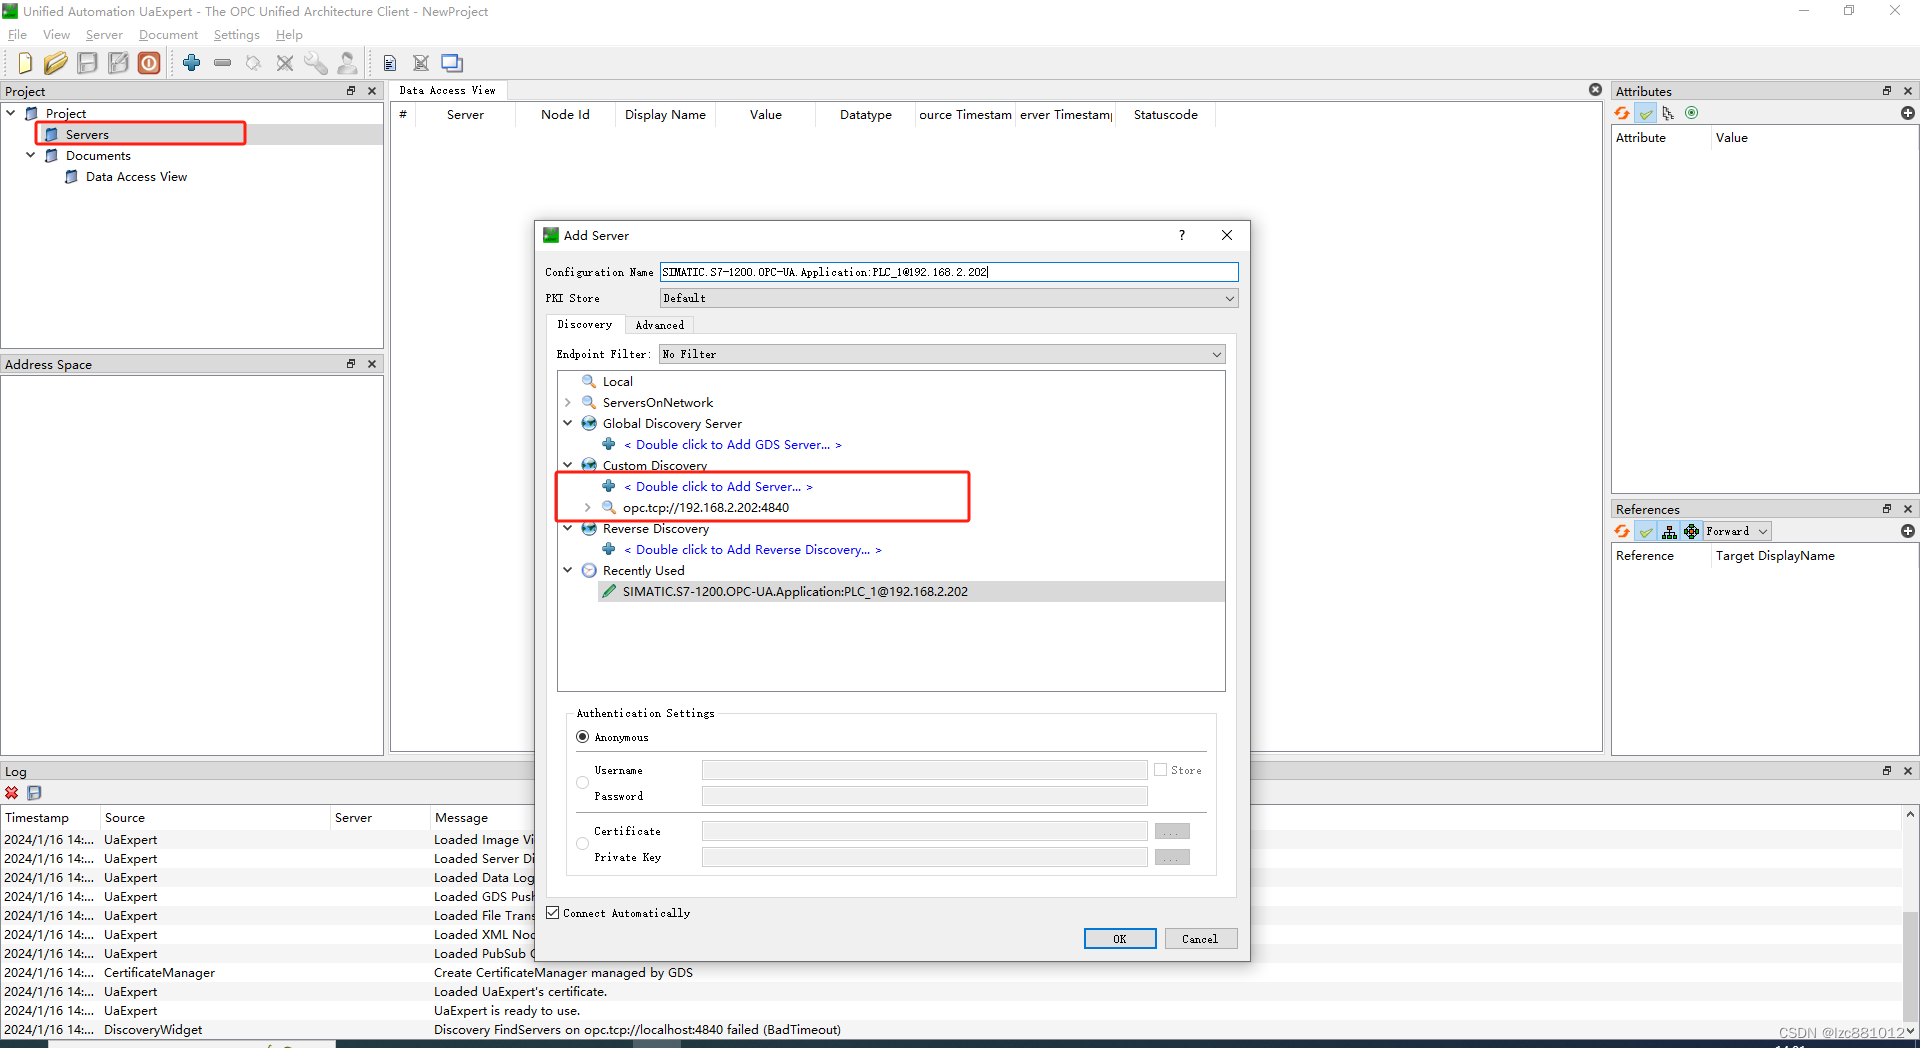1920x1048 pixels.
Task: Click the tree view icon in Attributes panel
Action: click(x=1668, y=113)
